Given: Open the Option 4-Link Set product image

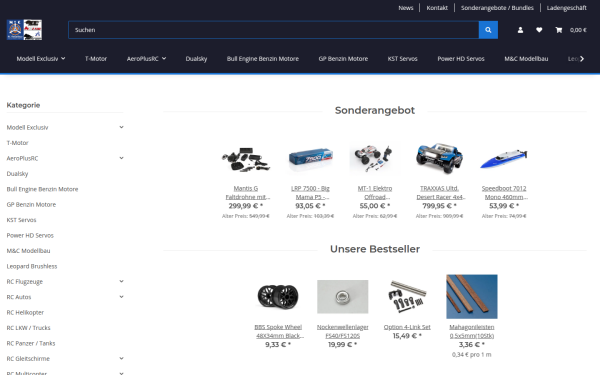Looking at the screenshot, I should click(407, 297).
